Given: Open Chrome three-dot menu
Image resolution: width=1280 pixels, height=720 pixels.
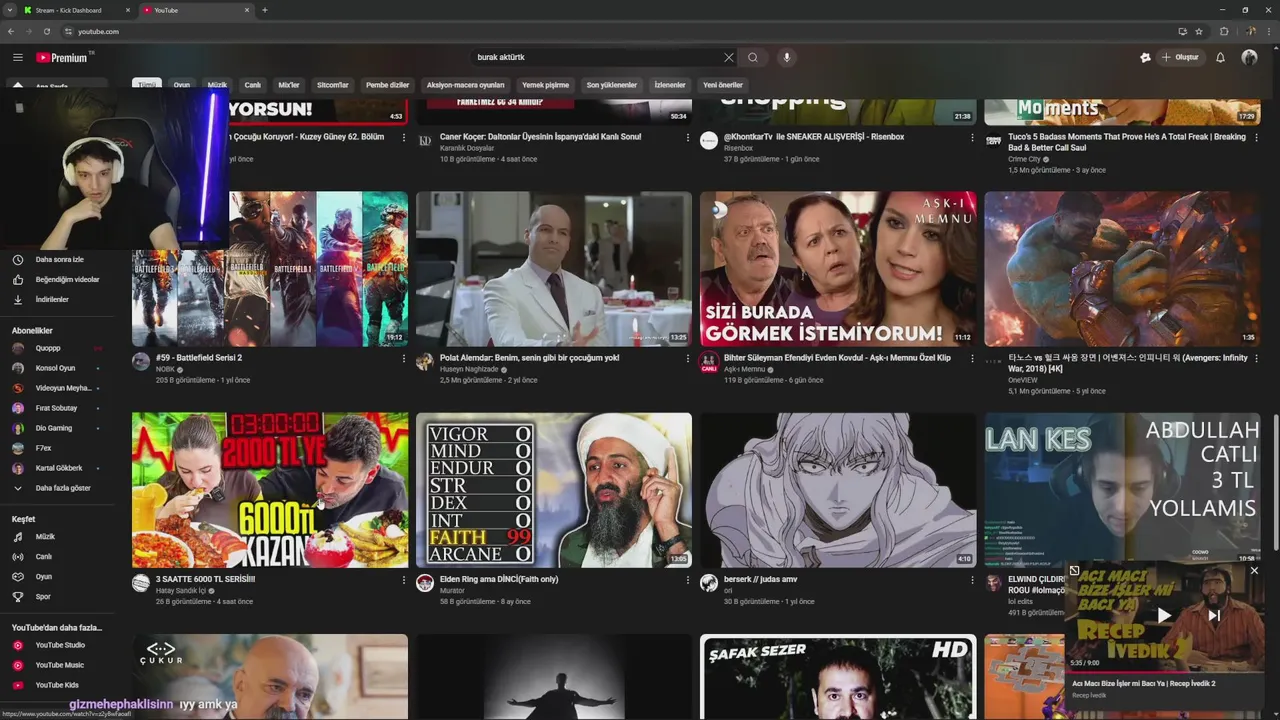Looking at the screenshot, I should (x=1268, y=31).
